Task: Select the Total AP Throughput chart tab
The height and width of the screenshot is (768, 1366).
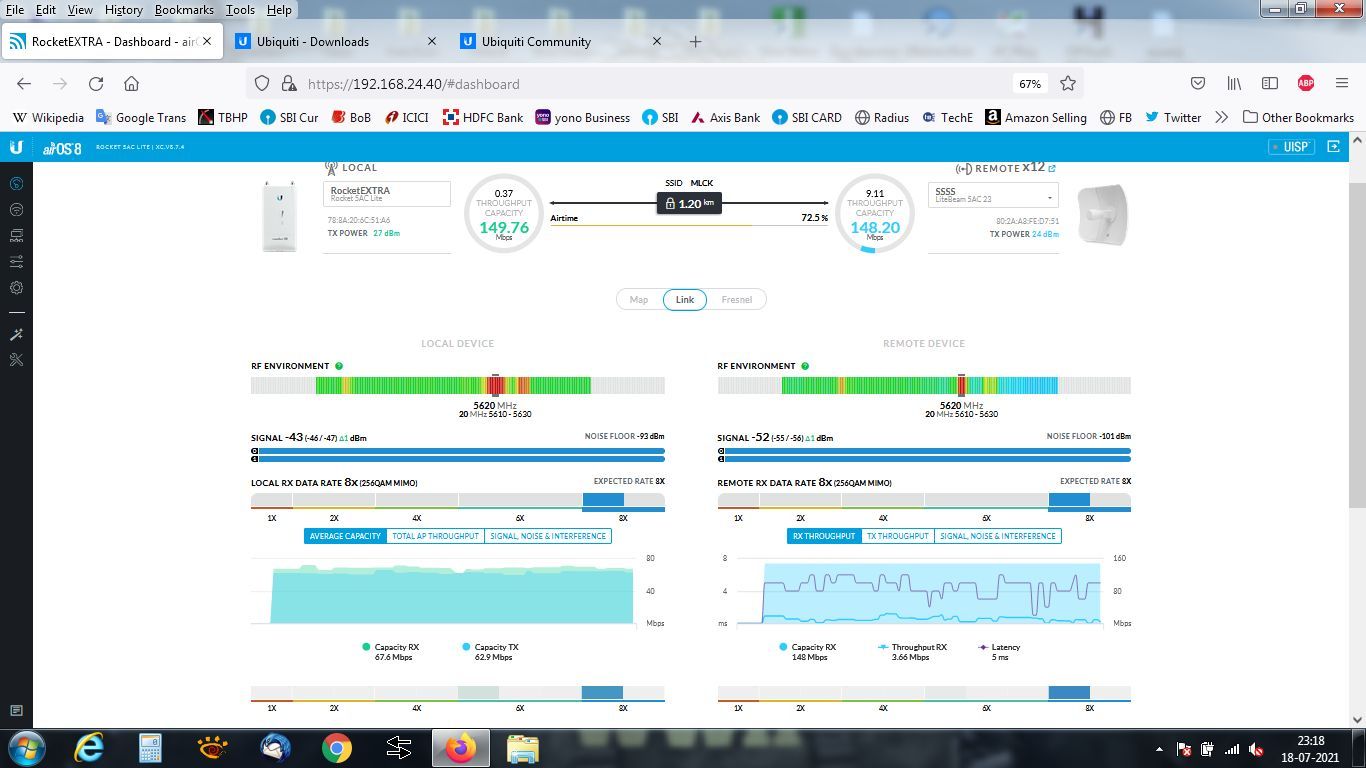Action: pos(435,536)
